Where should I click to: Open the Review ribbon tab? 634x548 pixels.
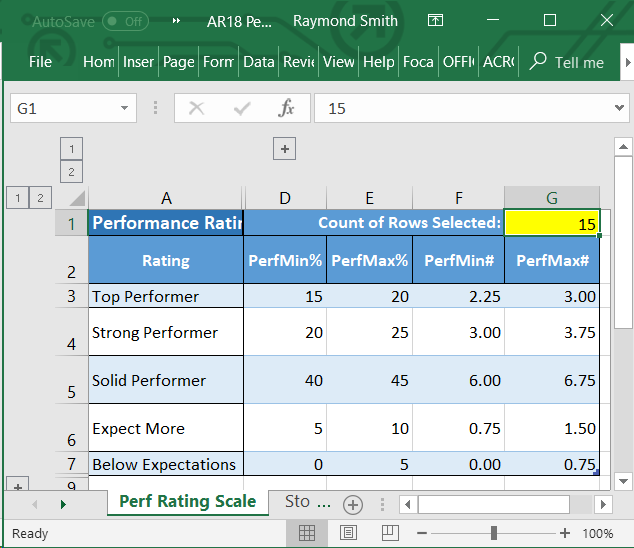click(298, 62)
